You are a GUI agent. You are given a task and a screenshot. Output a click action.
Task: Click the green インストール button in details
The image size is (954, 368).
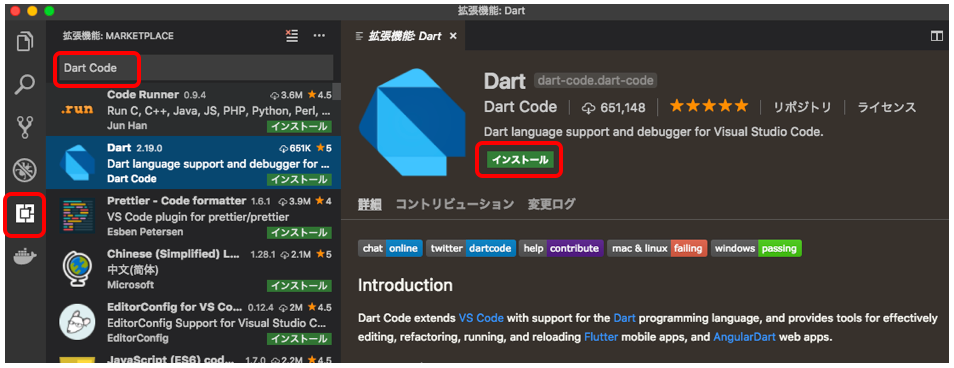(520, 159)
